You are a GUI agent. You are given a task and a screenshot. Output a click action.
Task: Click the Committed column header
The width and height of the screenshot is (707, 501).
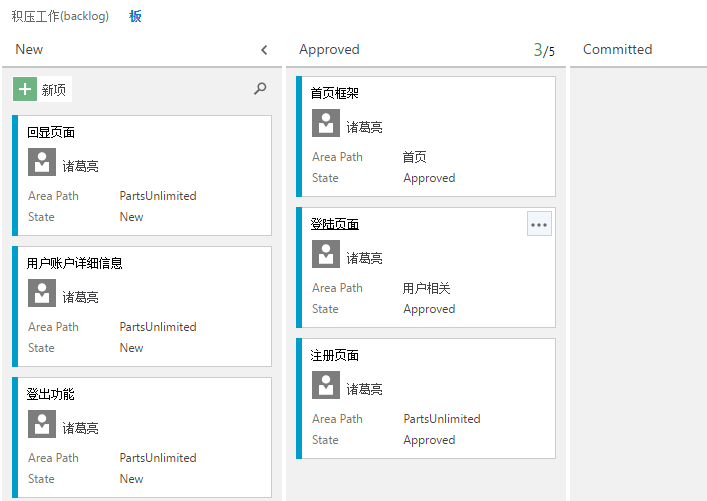[617, 49]
